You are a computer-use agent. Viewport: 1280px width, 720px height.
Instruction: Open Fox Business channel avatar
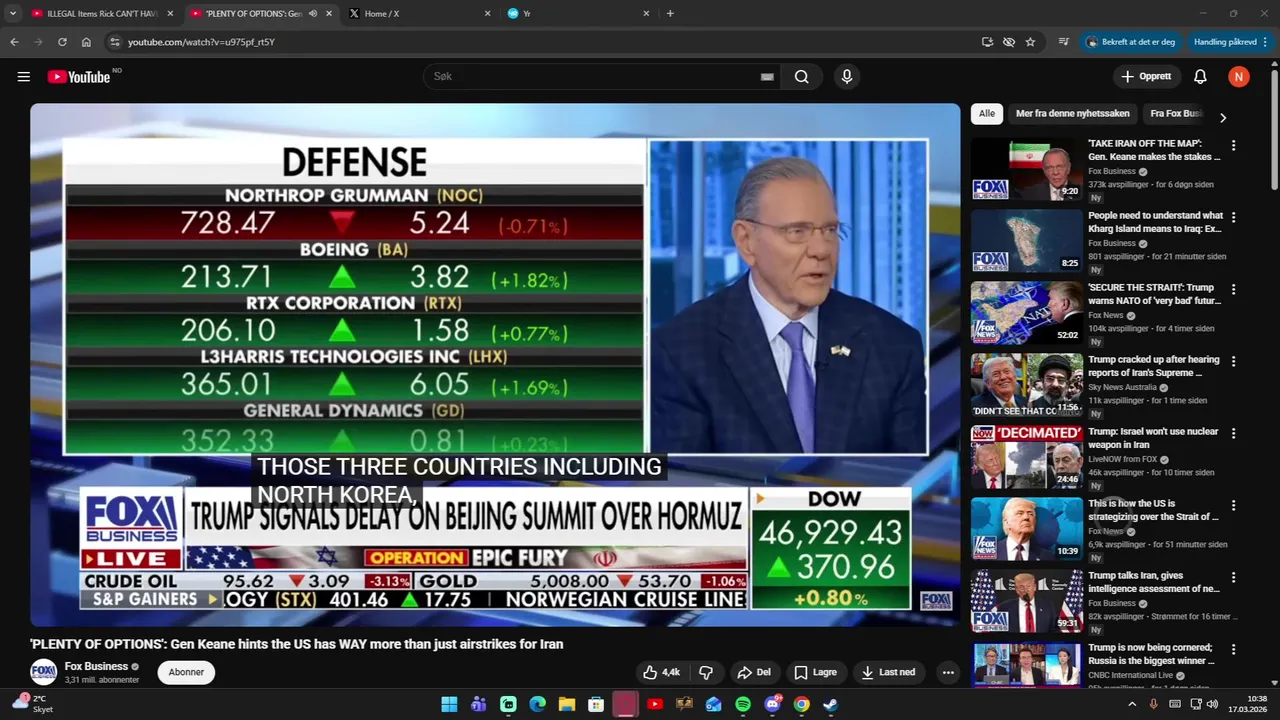[x=43, y=672]
